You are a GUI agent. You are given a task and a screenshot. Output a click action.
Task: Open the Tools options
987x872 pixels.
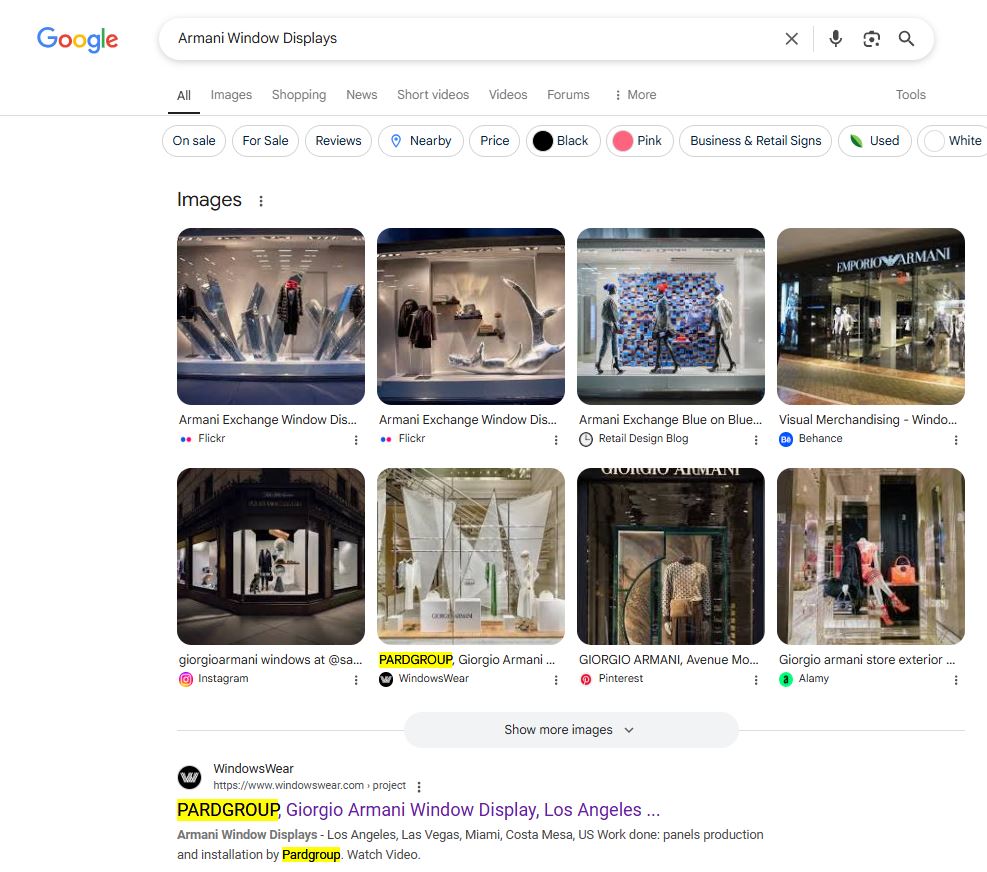[910, 94]
